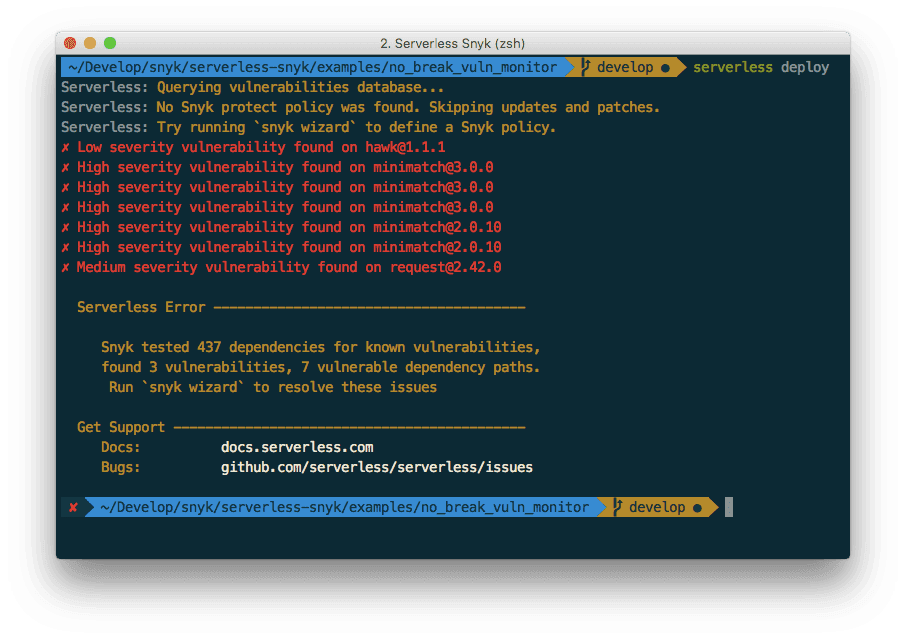Click the git branch icon in the bottom prompt
The height and width of the screenshot is (639, 906).
pyautogui.click(x=617, y=507)
